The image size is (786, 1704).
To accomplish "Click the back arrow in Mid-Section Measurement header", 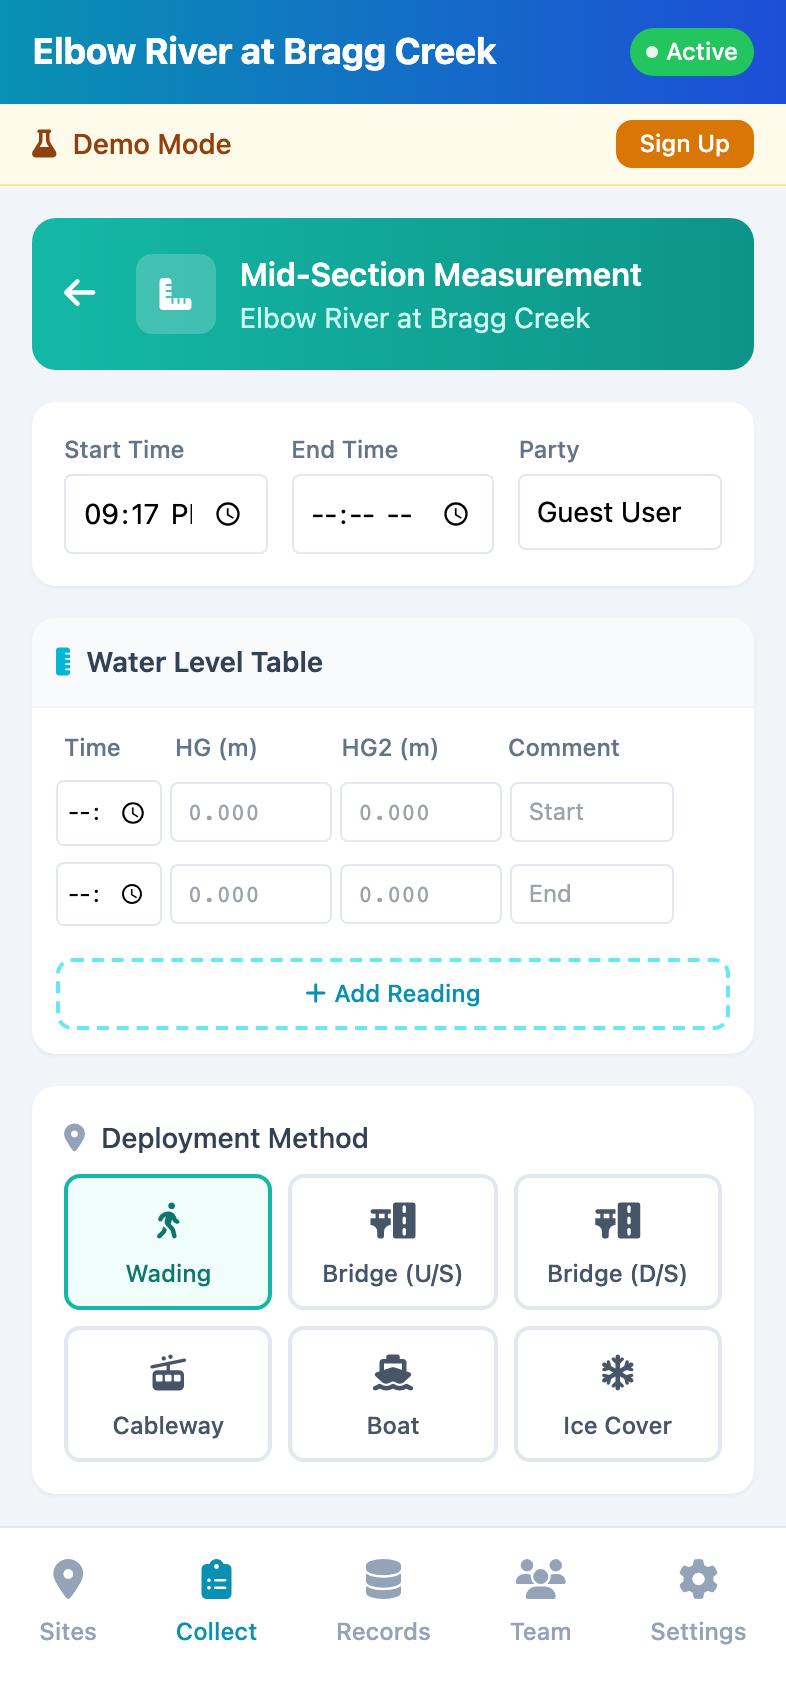I will (x=80, y=293).
